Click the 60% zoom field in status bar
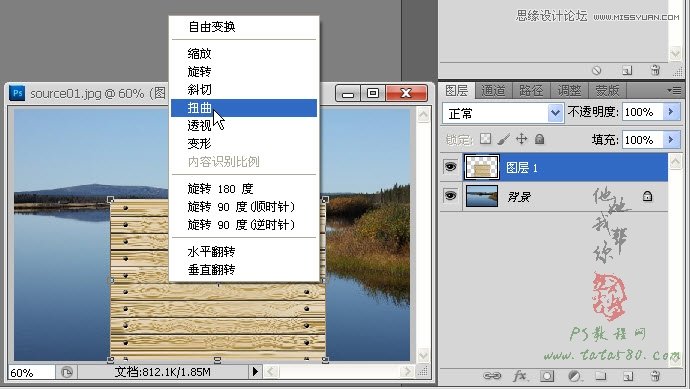This screenshot has height=389, width=690. (x=31, y=373)
